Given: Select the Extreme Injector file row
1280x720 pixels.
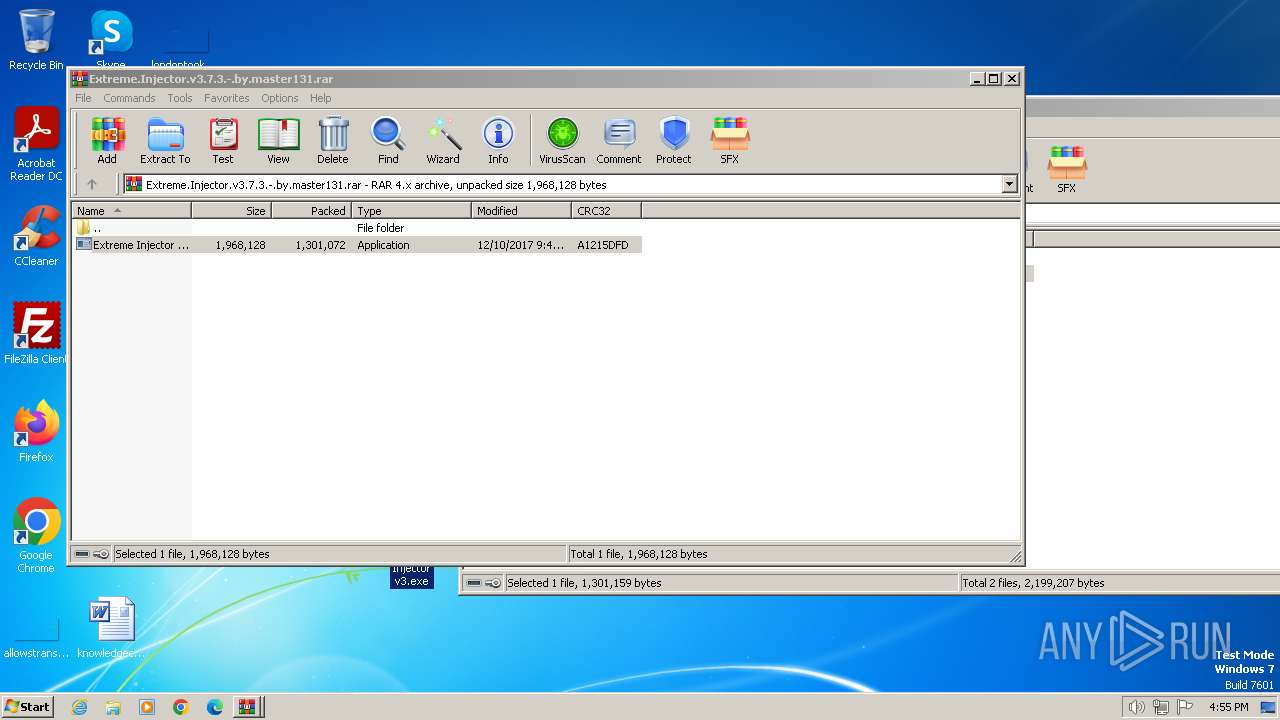Looking at the screenshot, I should pos(357,244).
